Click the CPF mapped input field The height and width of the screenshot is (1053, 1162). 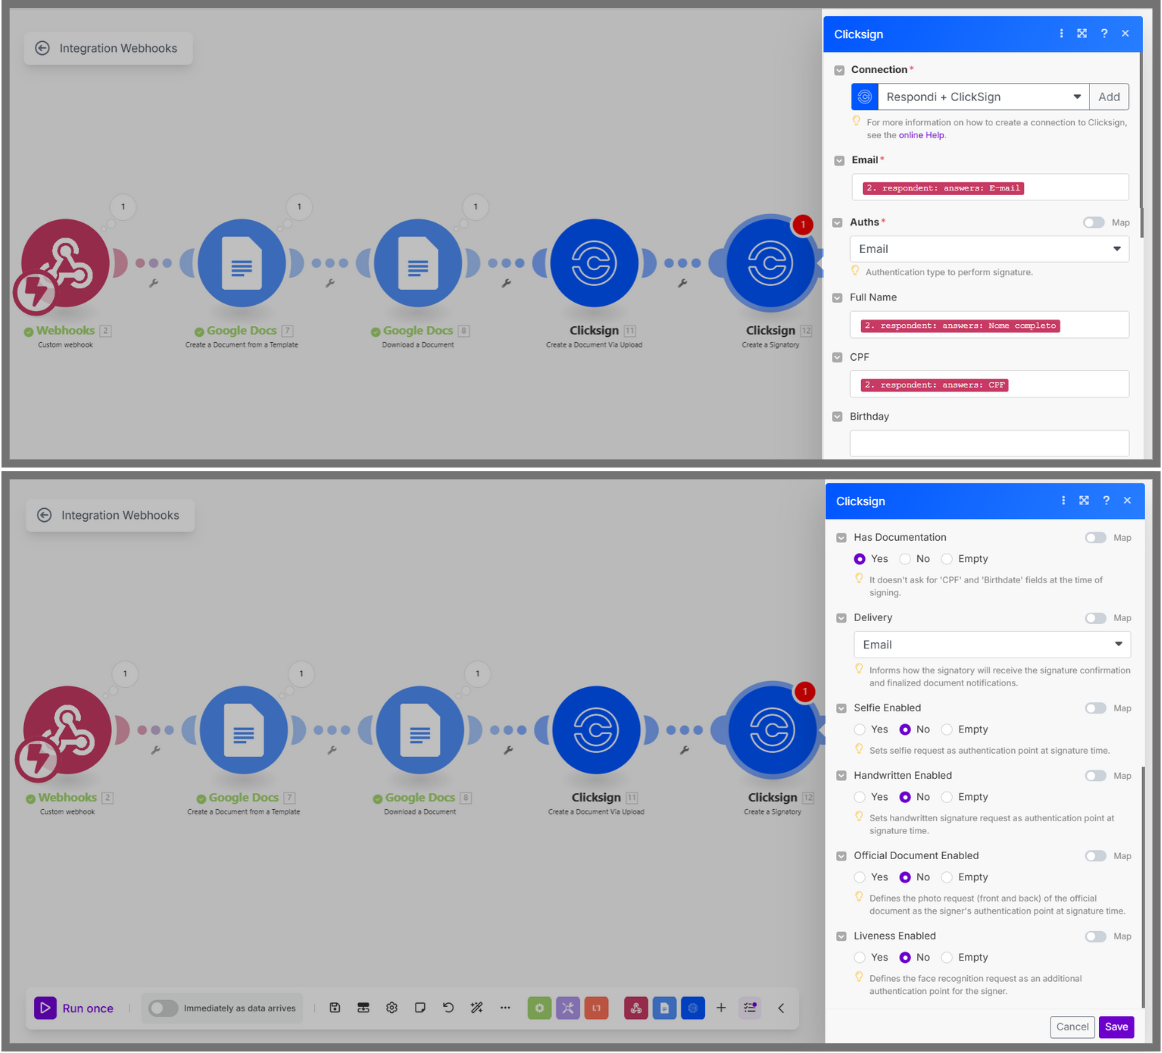click(x=989, y=385)
